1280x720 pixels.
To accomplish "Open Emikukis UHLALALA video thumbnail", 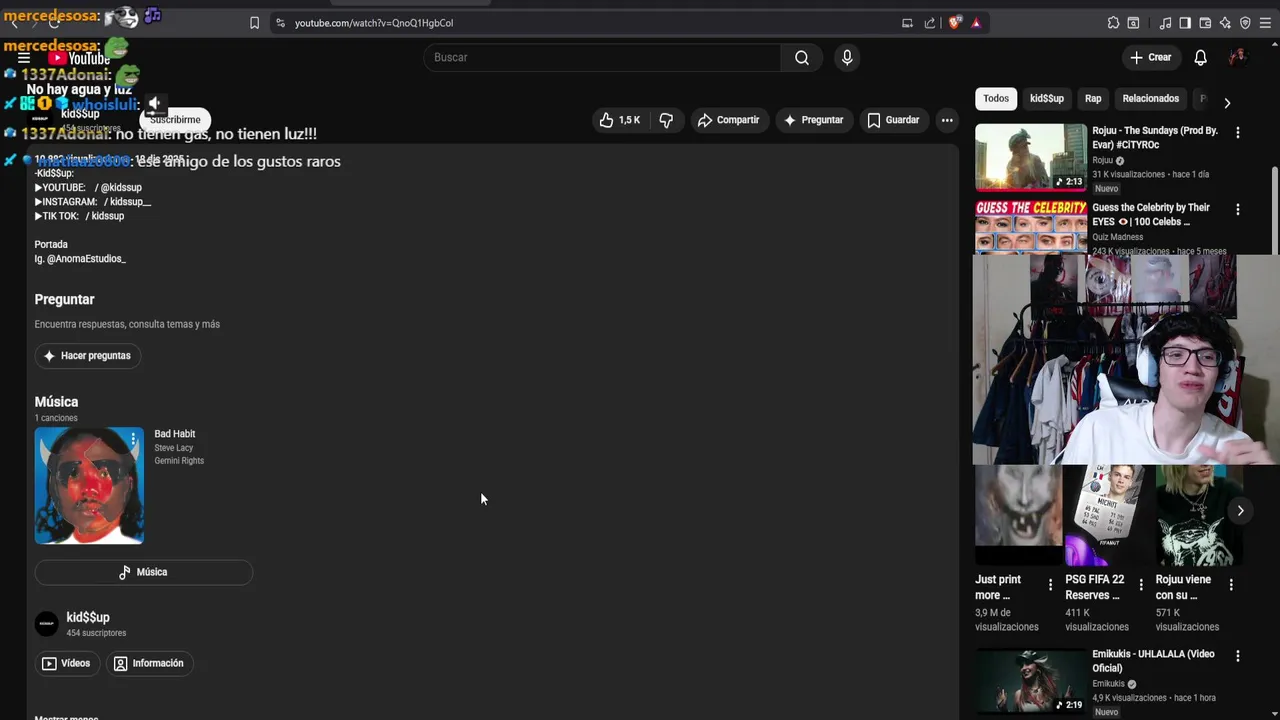I will coord(1031,682).
